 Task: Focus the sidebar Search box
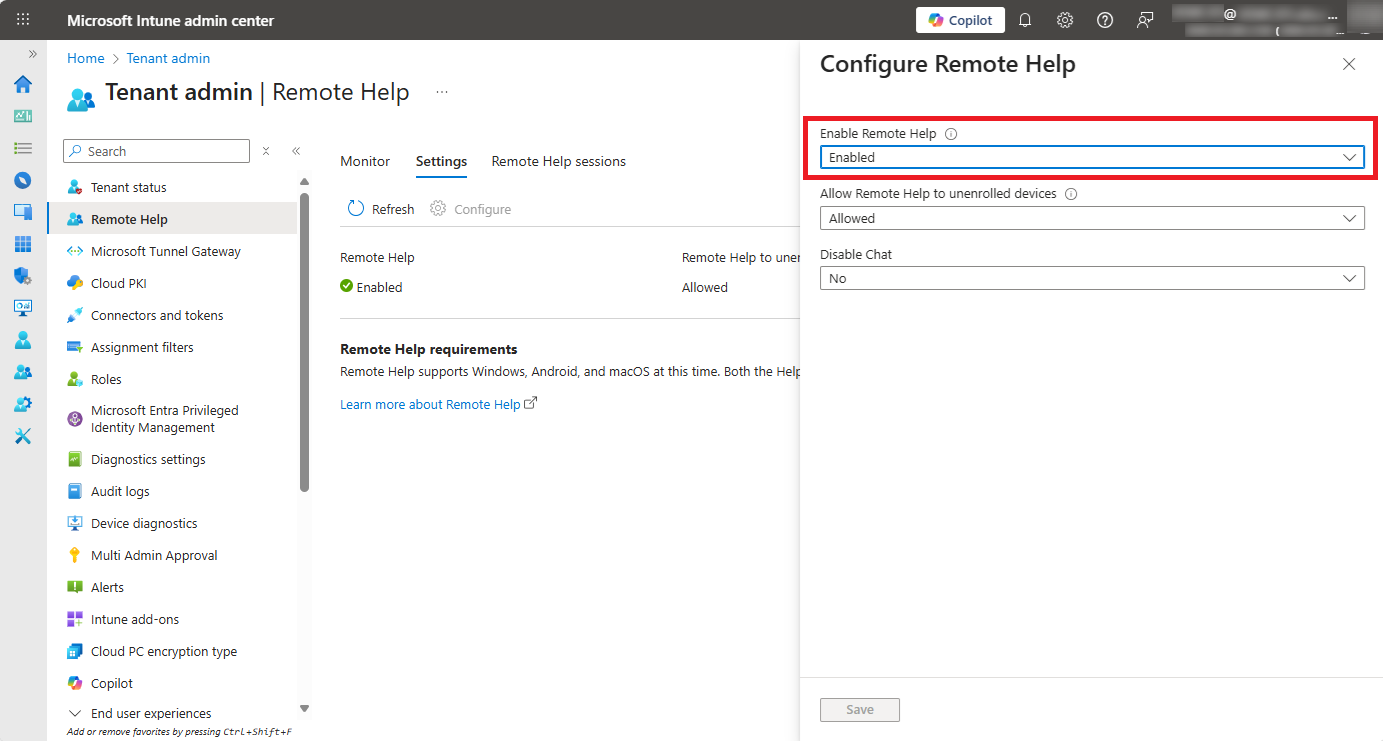(156, 151)
